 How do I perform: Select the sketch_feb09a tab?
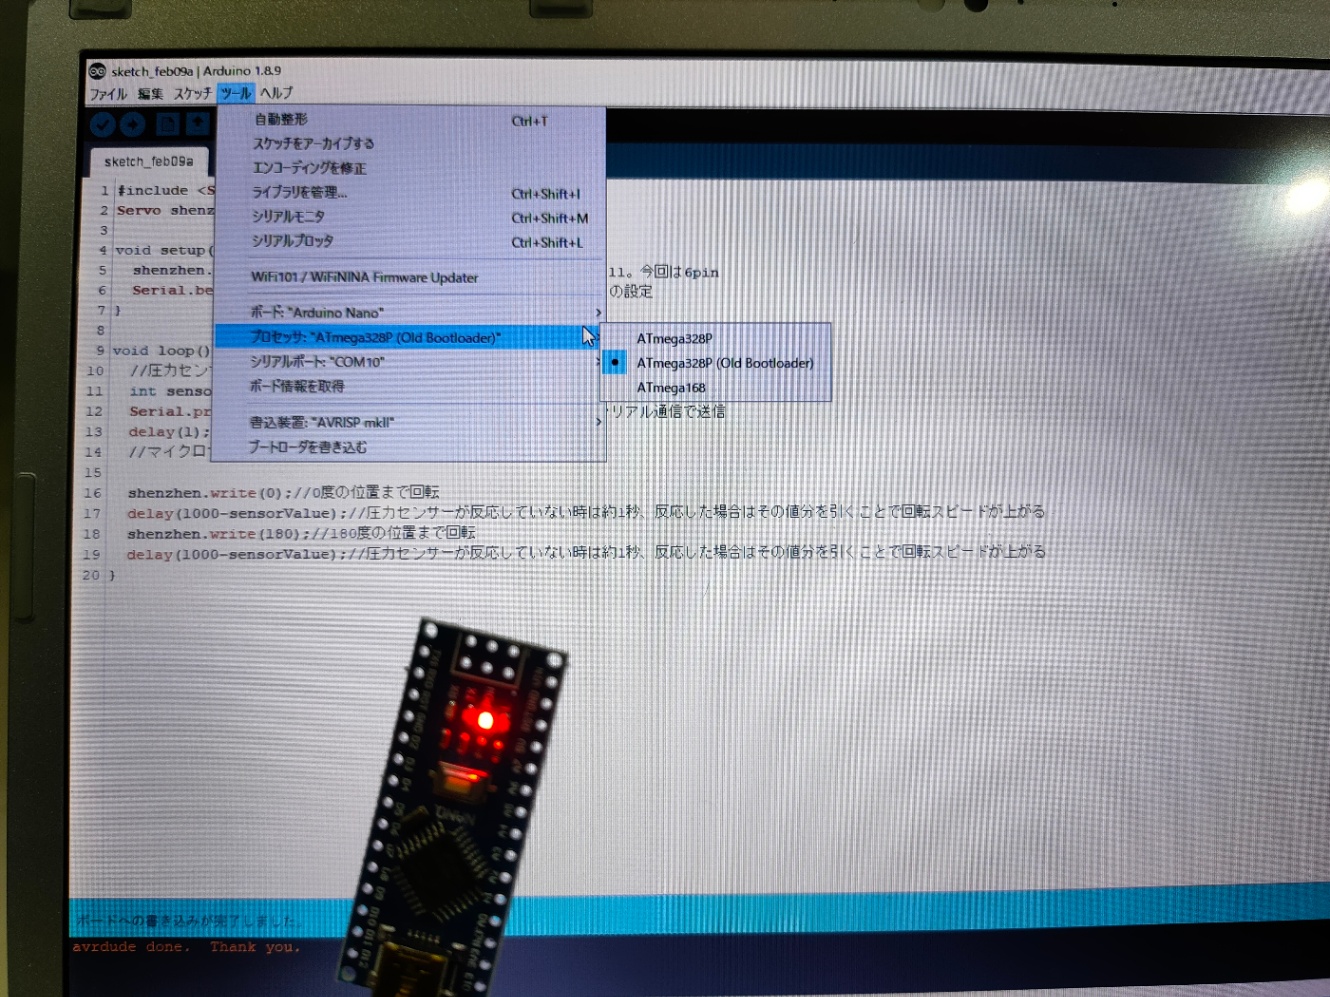coord(149,161)
